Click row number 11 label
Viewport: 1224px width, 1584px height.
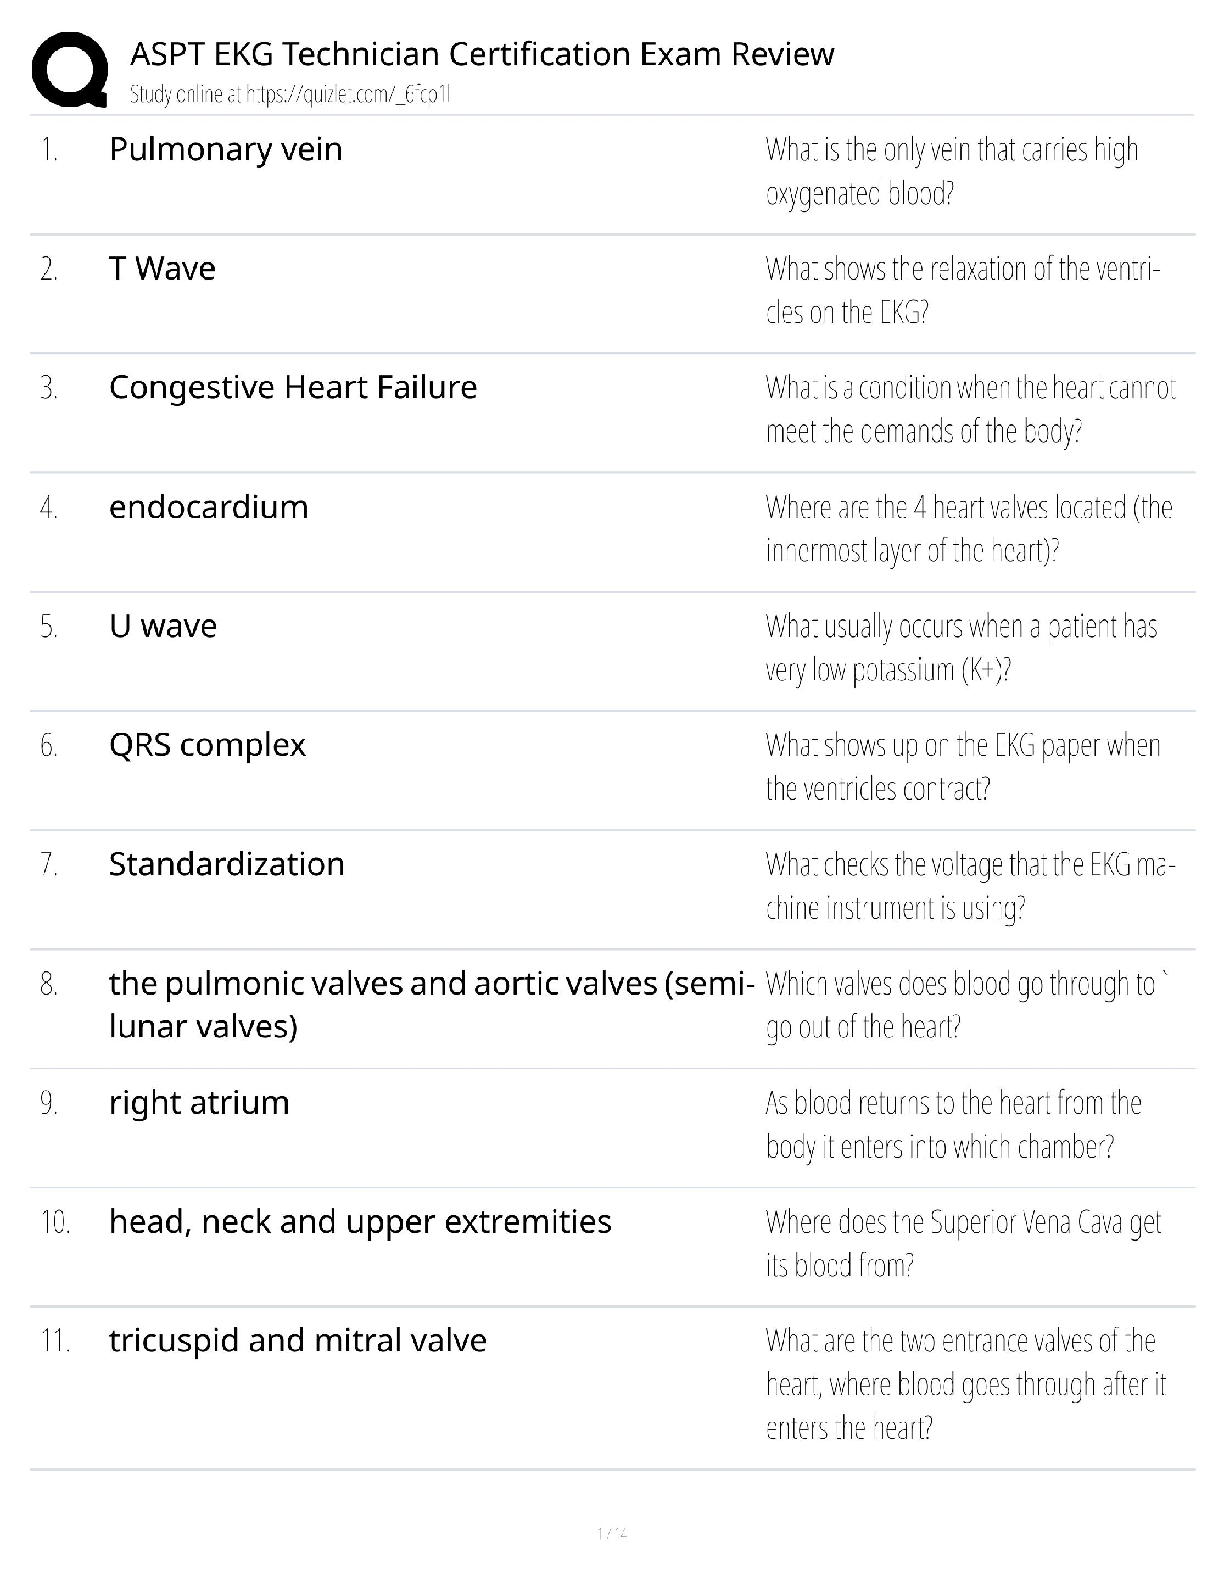point(55,1341)
